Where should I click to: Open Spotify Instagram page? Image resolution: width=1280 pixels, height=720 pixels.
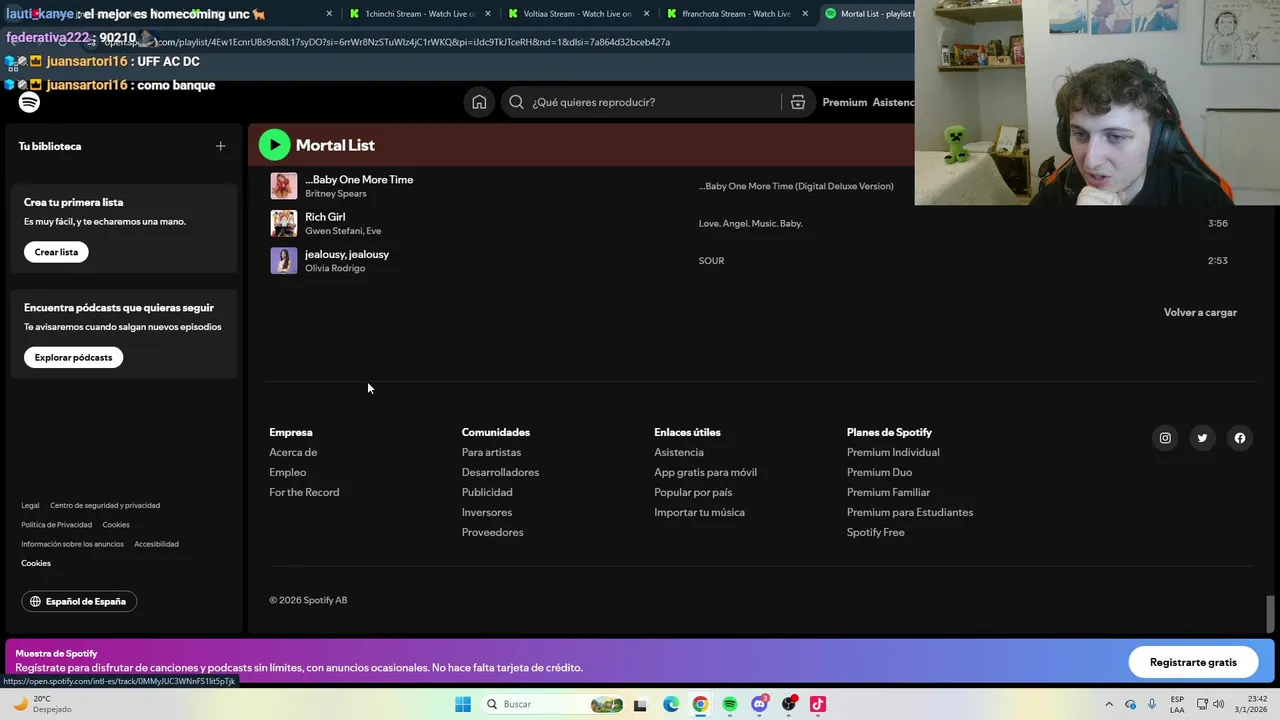[x=1165, y=438]
